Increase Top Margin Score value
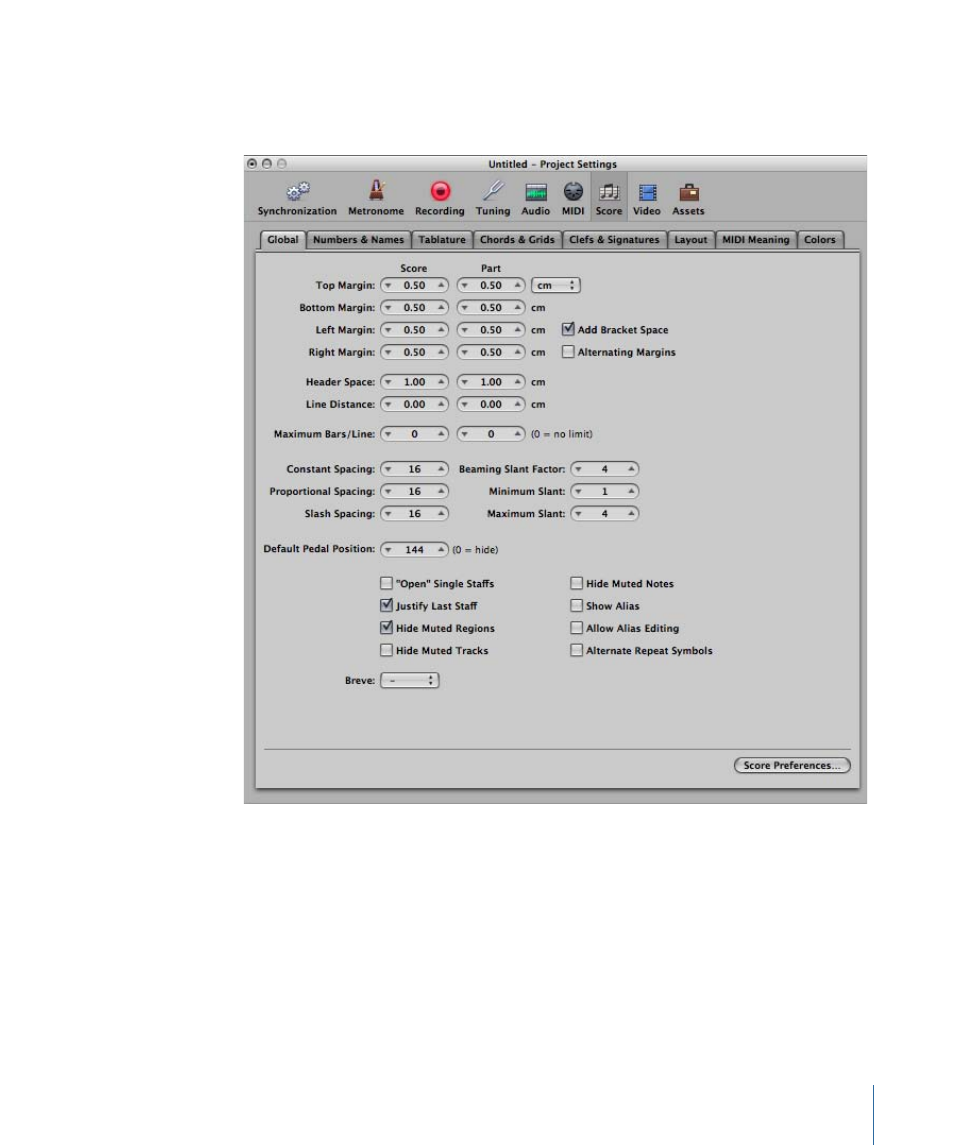The image size is (954, 1145). tap(441, 286)
